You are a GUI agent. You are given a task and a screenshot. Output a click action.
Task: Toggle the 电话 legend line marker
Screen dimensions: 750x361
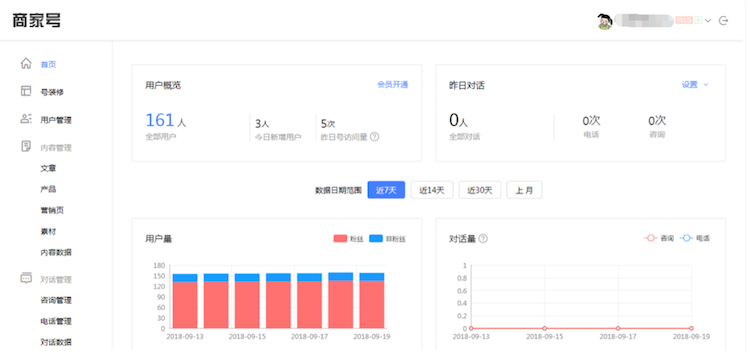[x=686, y=238]
